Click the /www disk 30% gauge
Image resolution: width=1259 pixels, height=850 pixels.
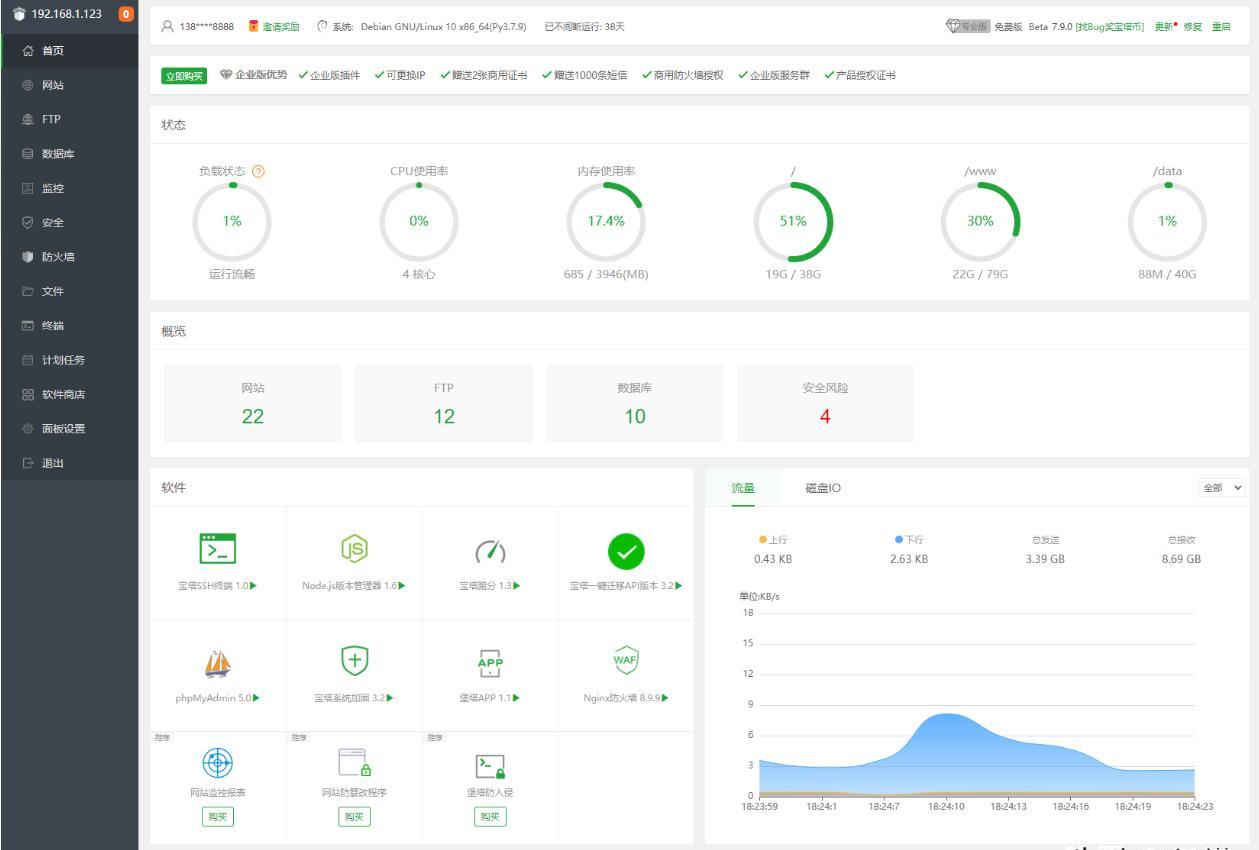(980, 221)
